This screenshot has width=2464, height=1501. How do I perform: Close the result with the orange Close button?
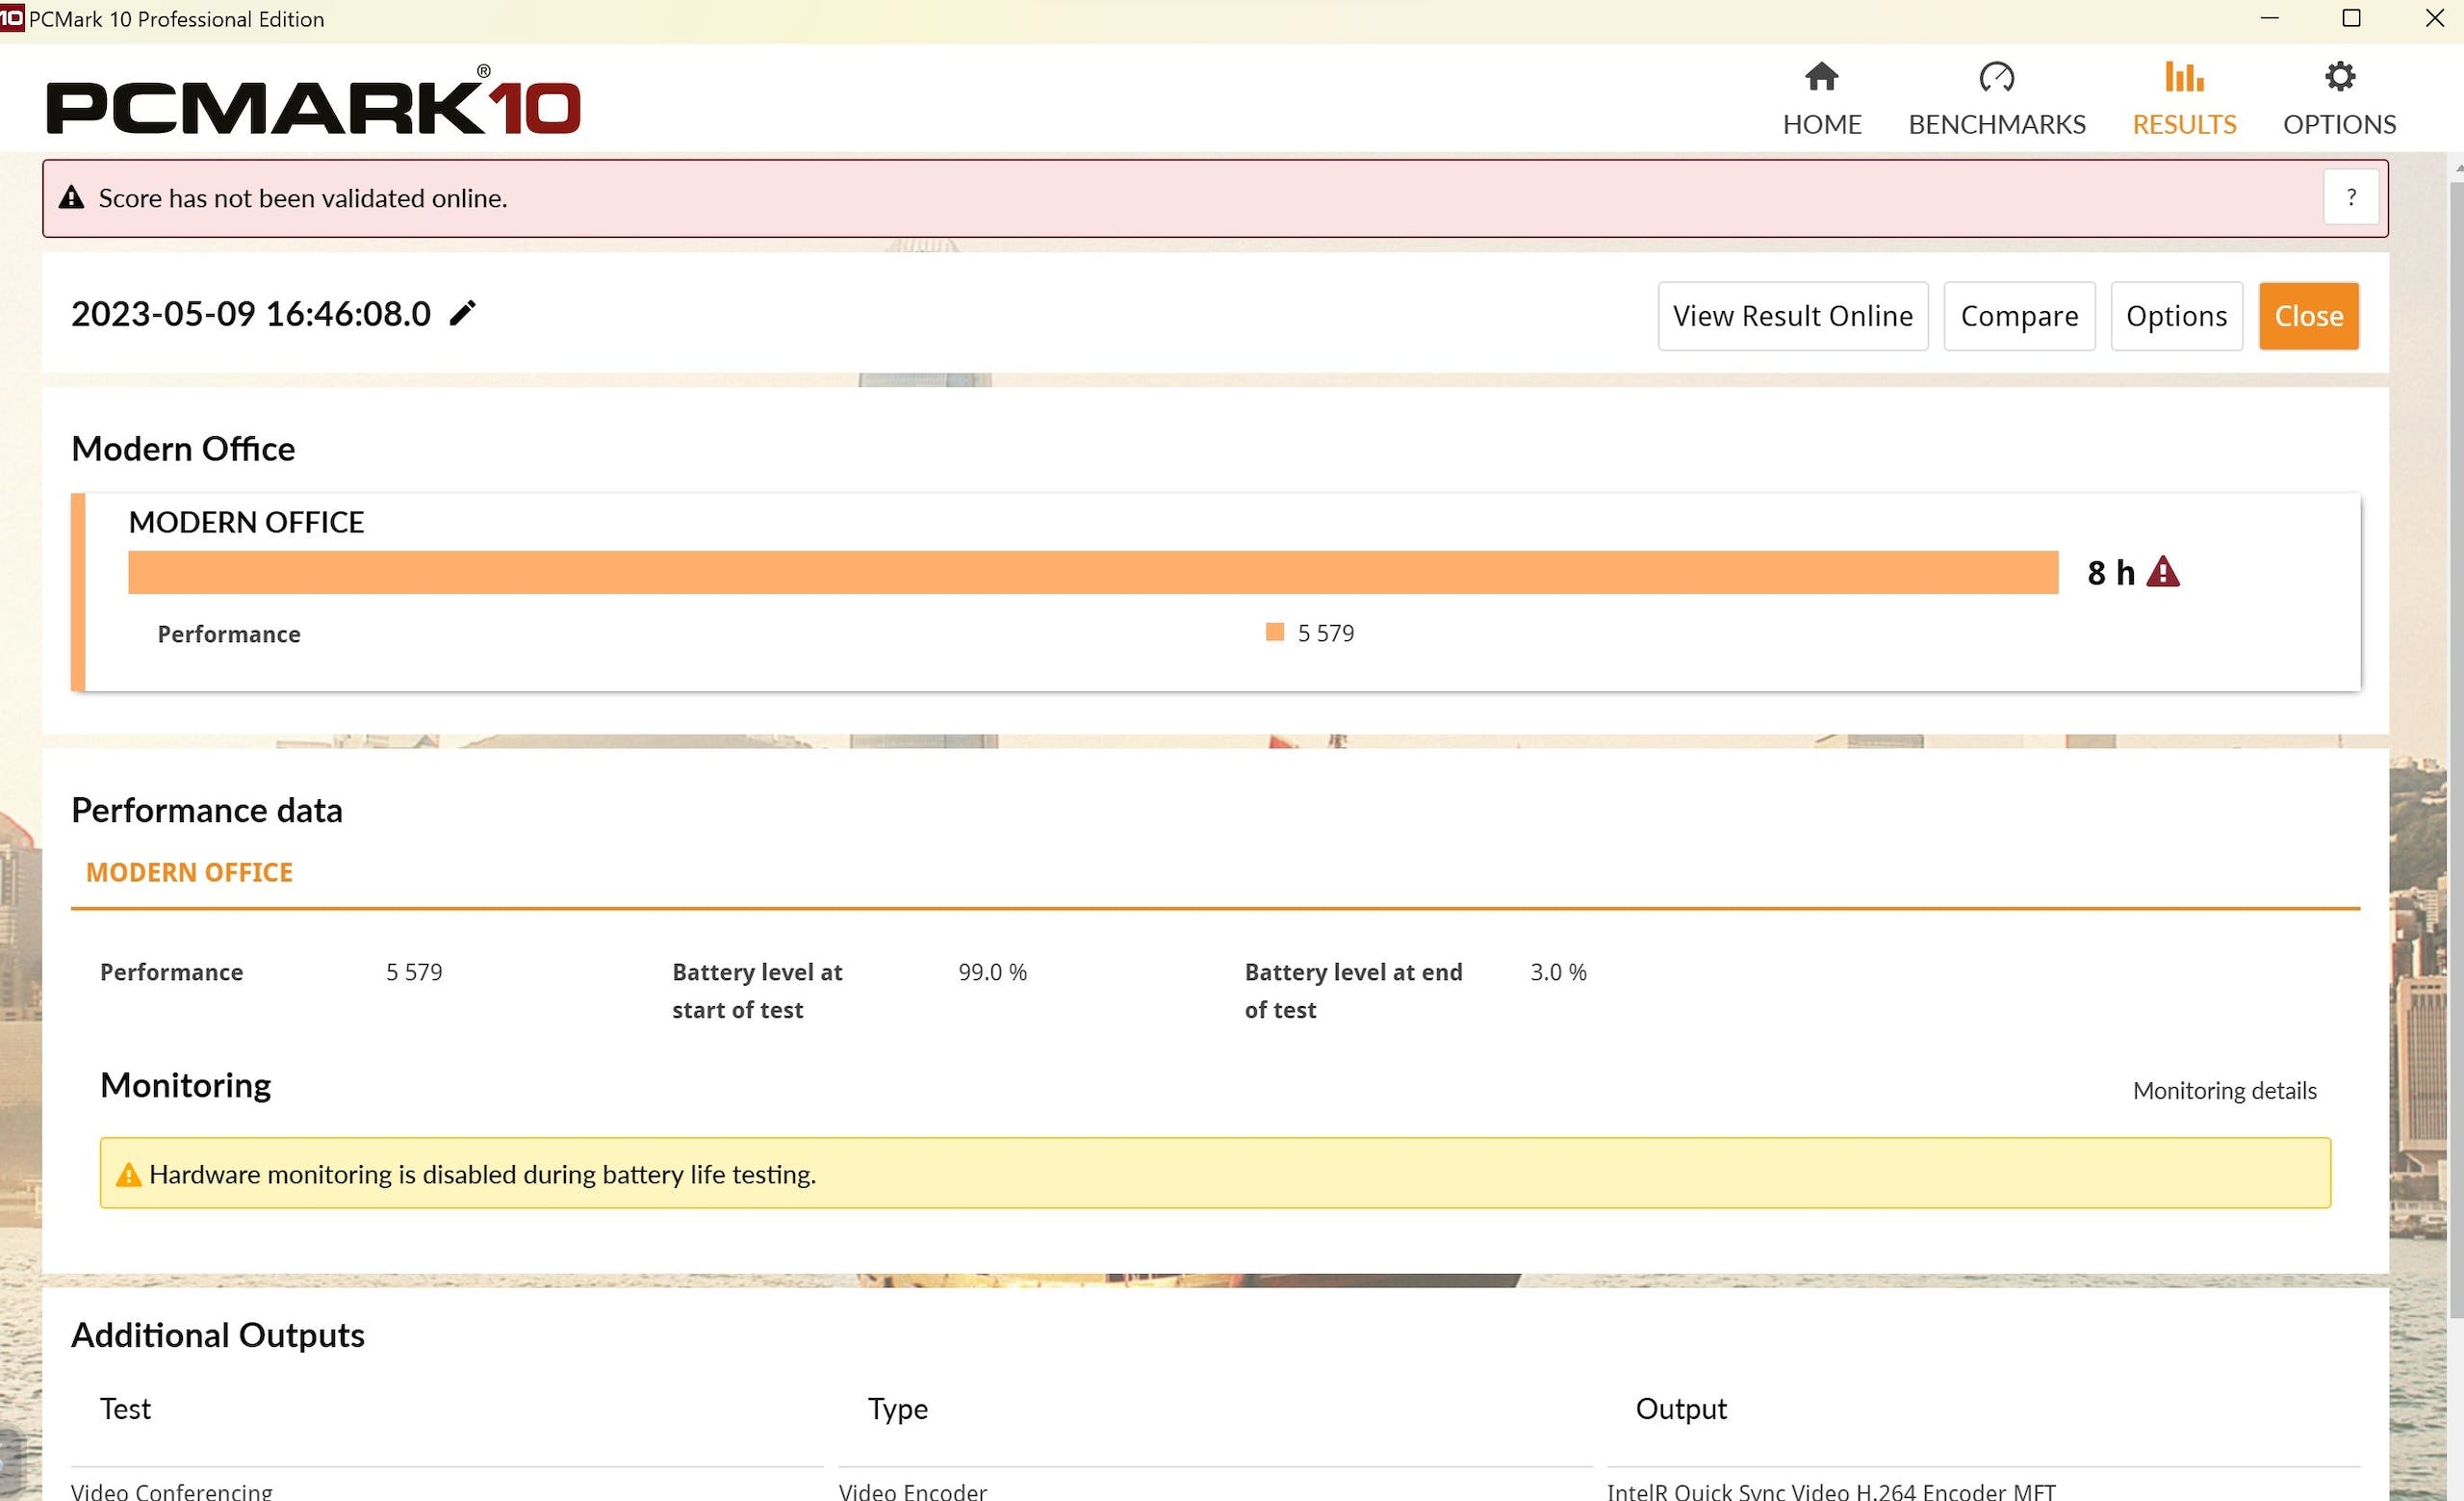pos(2308,316)
